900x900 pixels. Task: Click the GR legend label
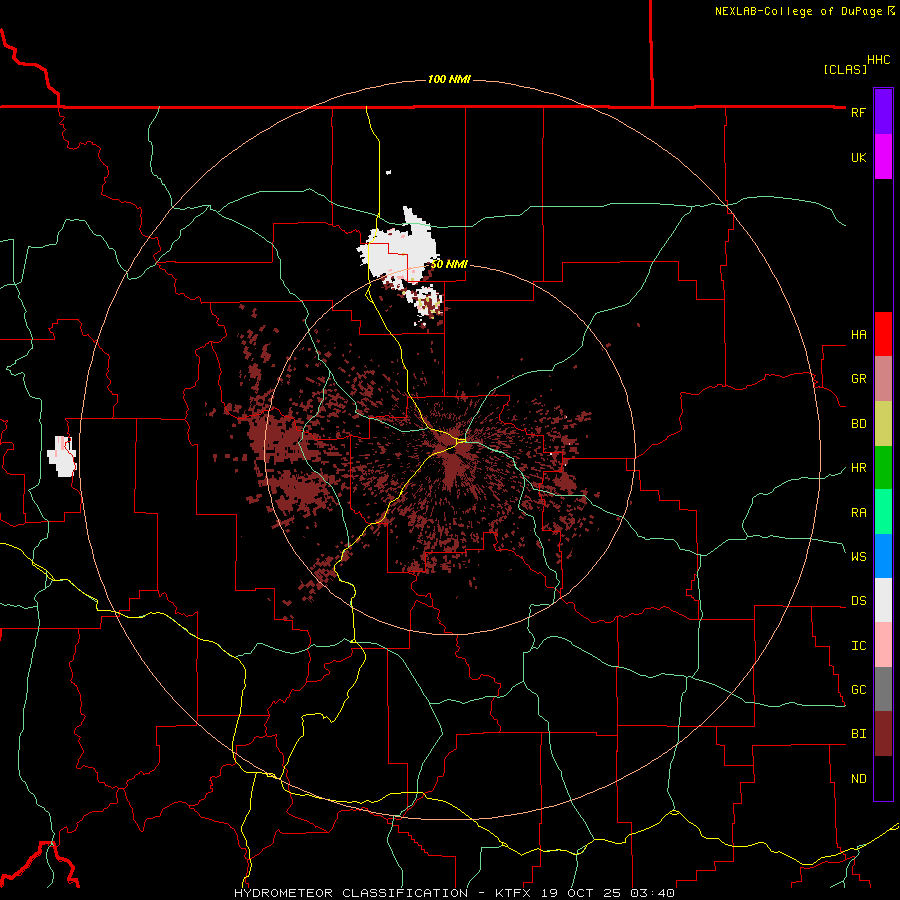[858, 379]
